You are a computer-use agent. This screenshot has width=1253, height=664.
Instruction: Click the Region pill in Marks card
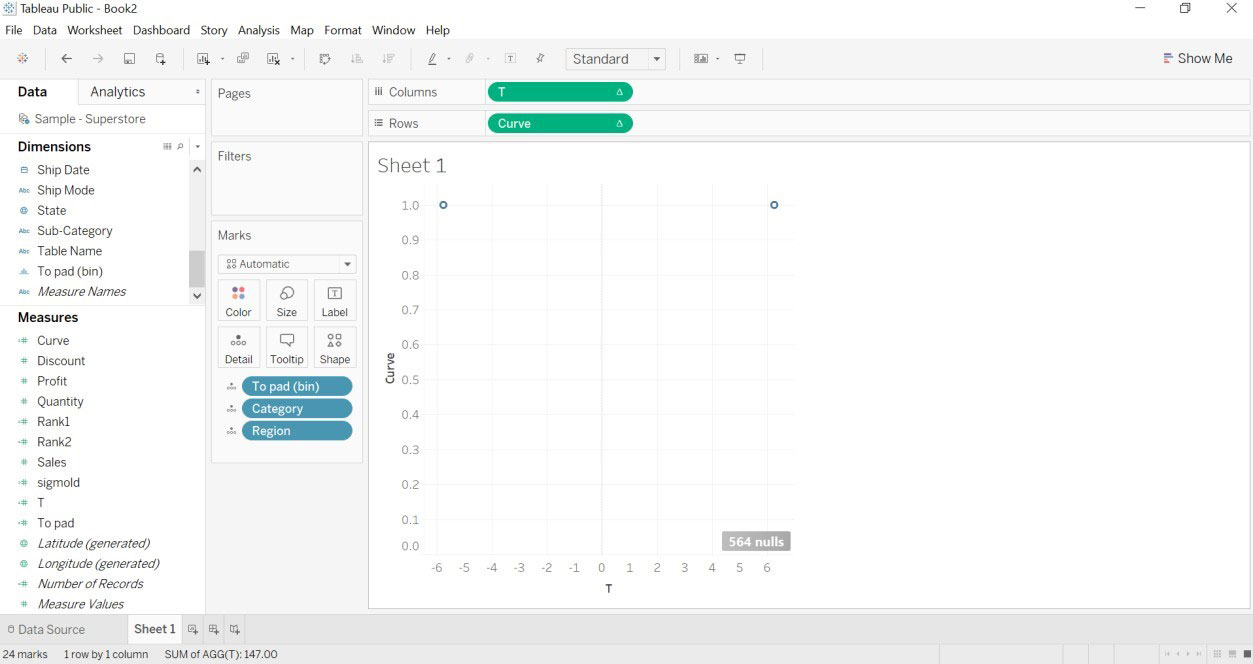(x=297, y=431)
